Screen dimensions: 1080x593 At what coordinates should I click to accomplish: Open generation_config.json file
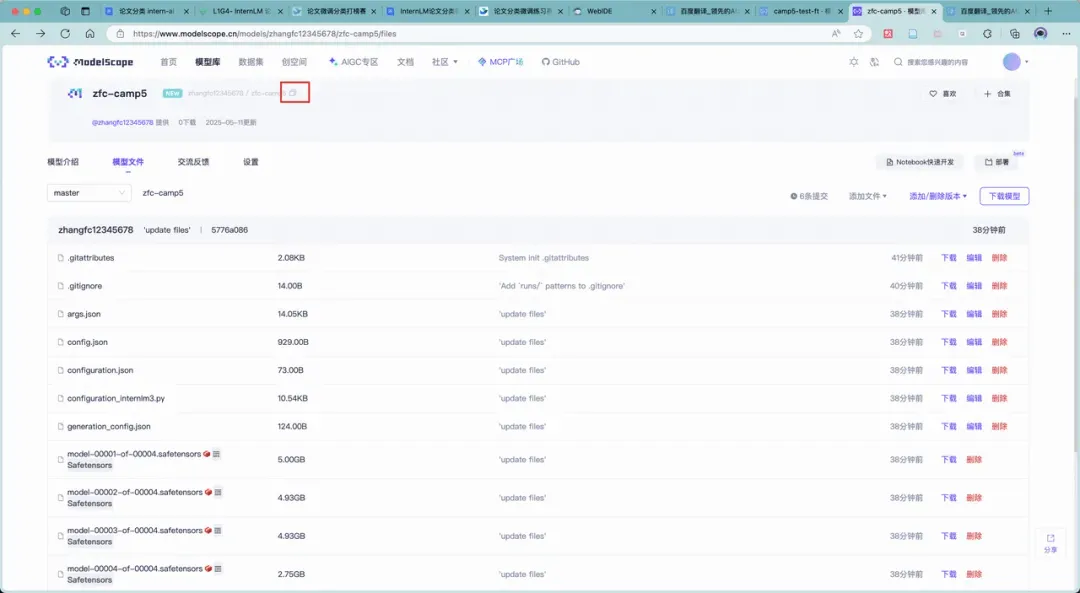[x=109, y=427]
